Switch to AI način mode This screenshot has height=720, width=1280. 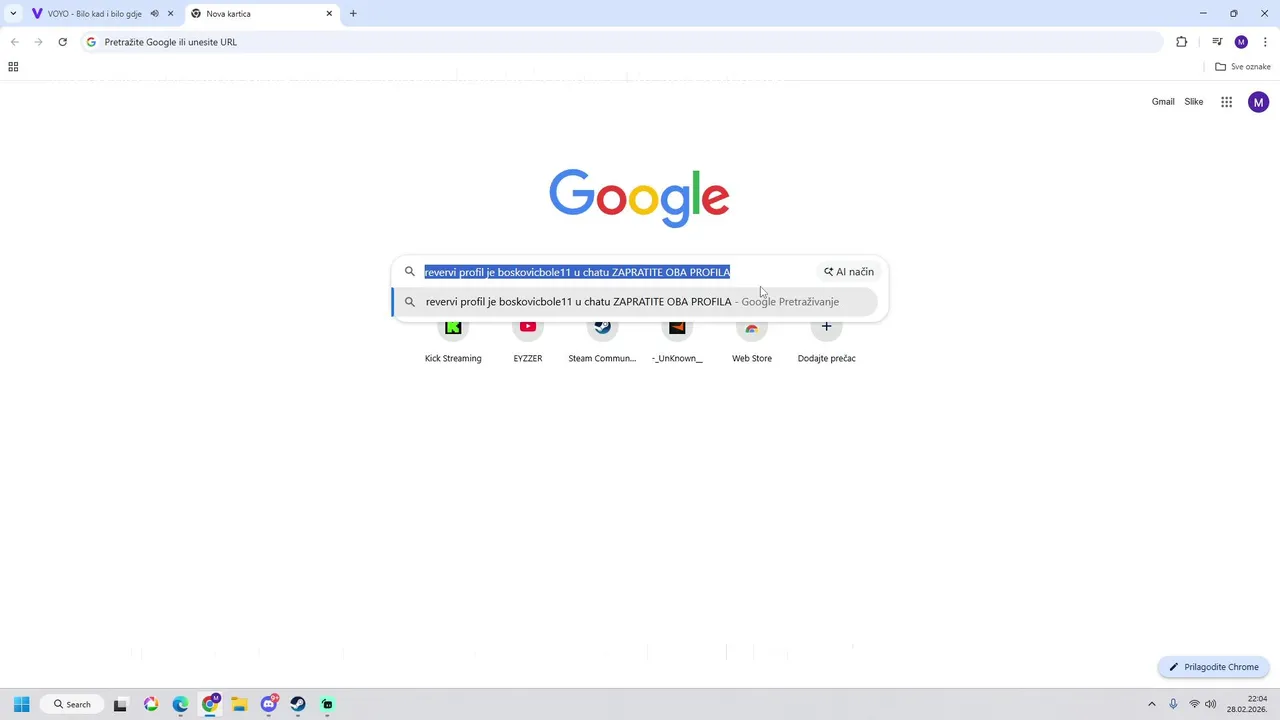tap(849, 272)
